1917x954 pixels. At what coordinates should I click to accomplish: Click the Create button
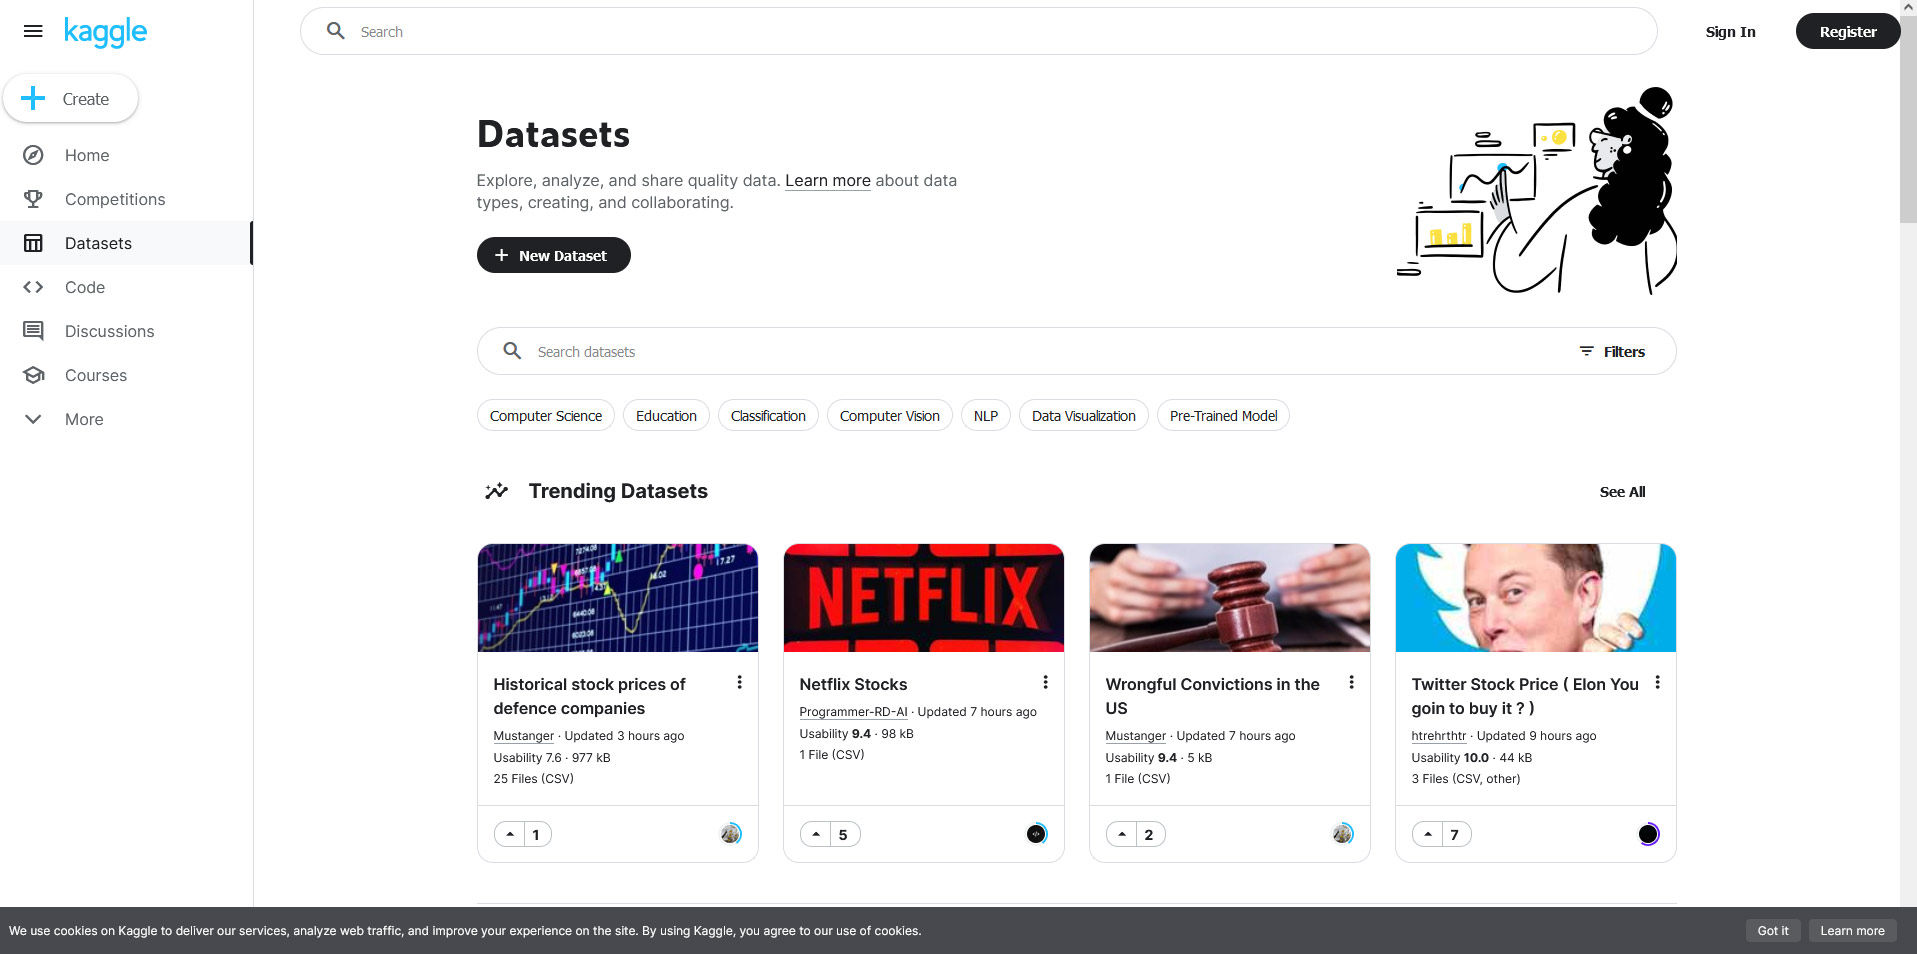pos(71,98)
